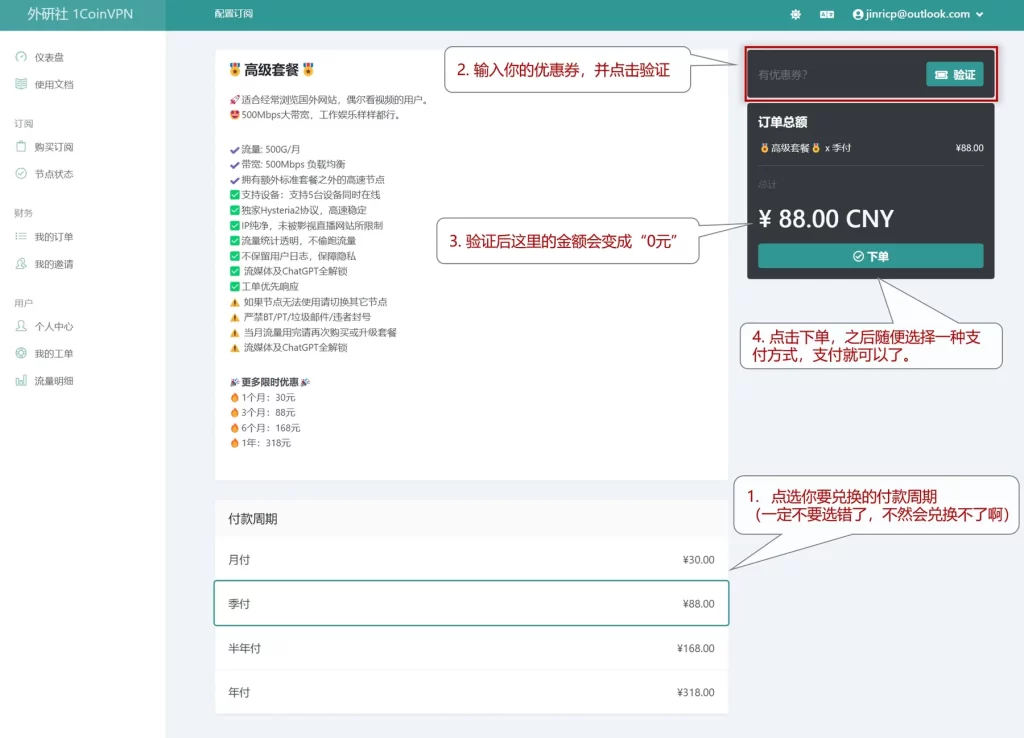
Task: Open 我的订单 menu item
Action: [x=54, y=237]
